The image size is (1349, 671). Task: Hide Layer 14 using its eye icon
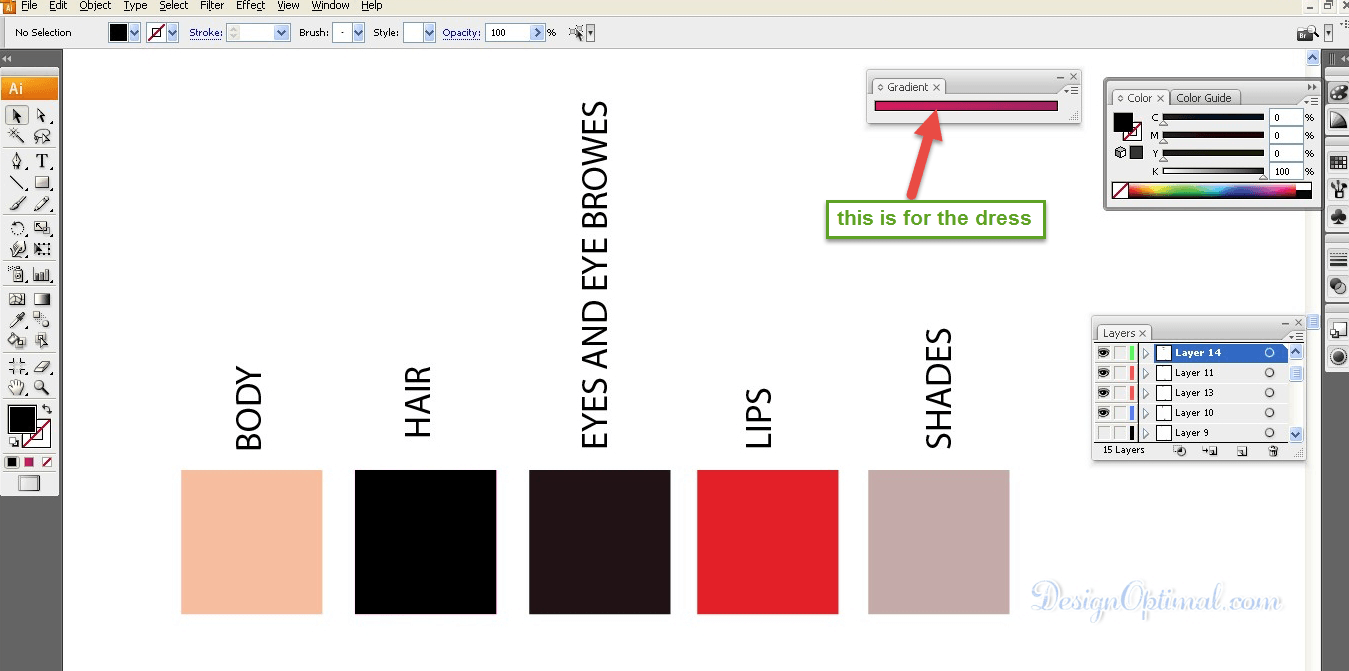click(x=1103, y=353)
